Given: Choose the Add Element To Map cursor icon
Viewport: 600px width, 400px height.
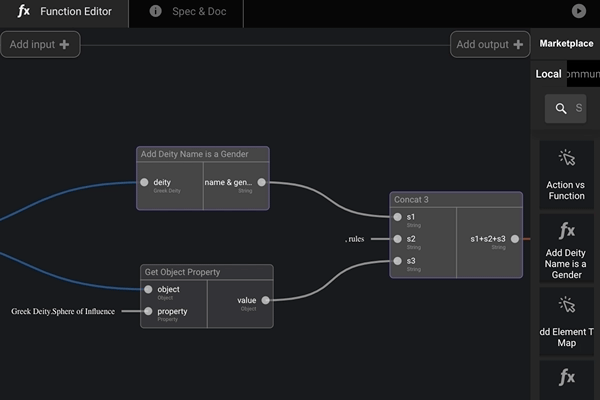Looking at the screenshot, I should coord(566,306).
